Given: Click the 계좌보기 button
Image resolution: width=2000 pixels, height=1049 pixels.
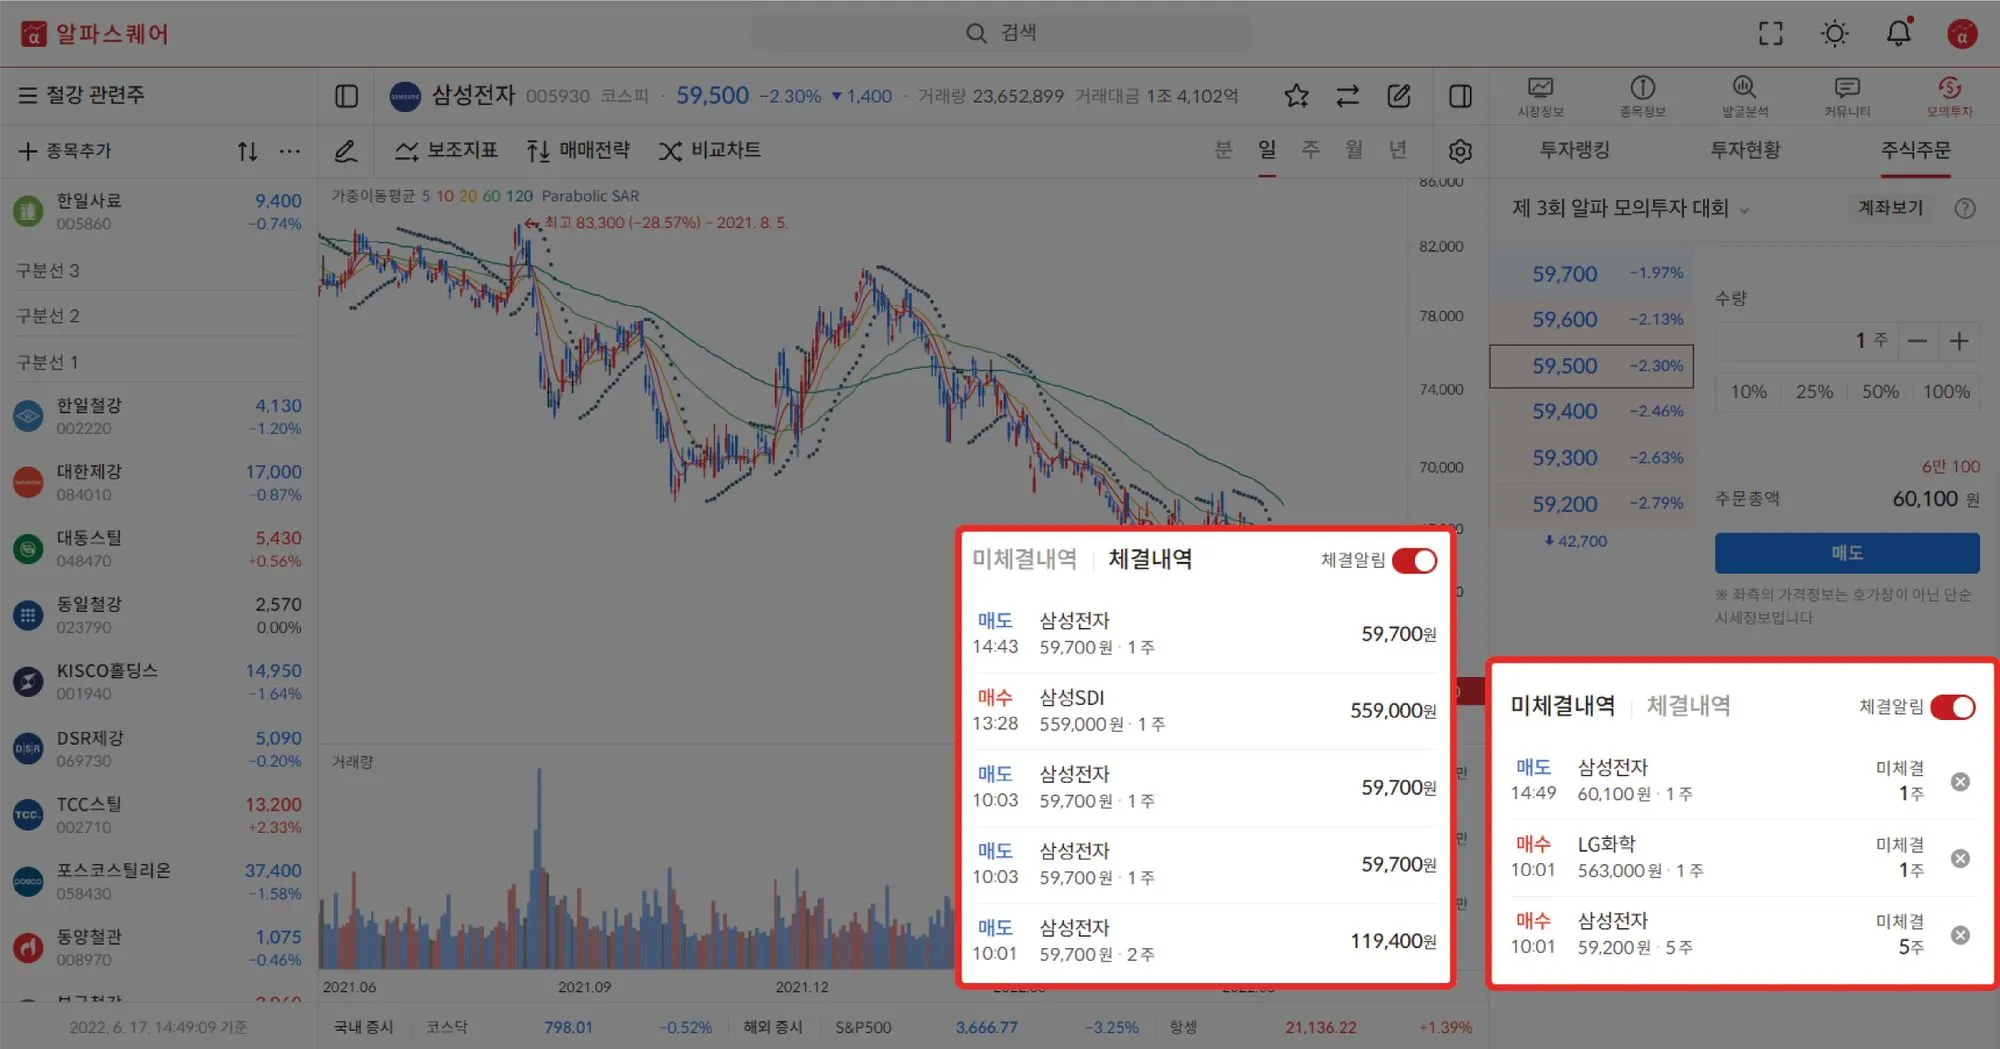Looking at the screenshot, I should (x=1890, y=208).
